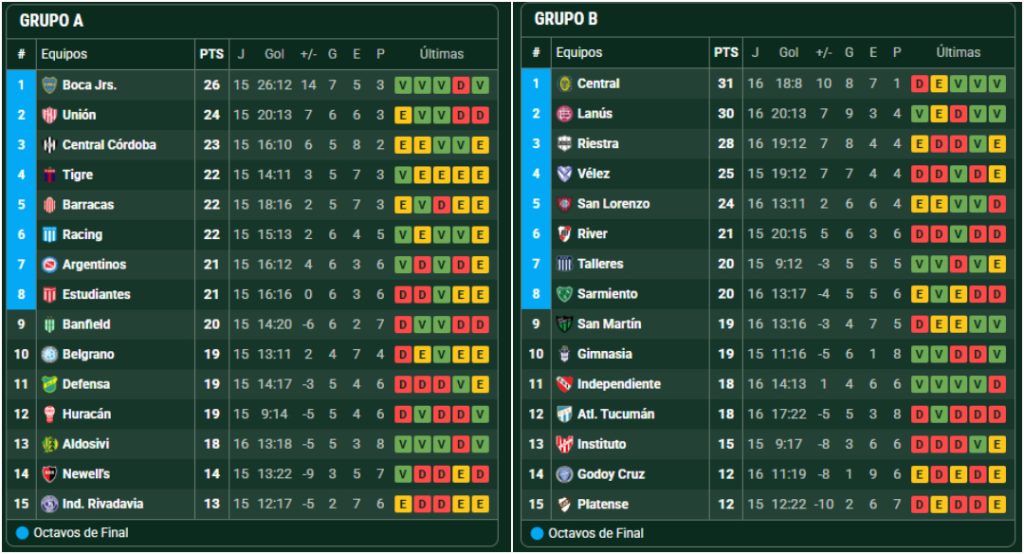1024x554 pixels.
Task: Click the Independiente team crest icon
Action: tap(564, 384)
